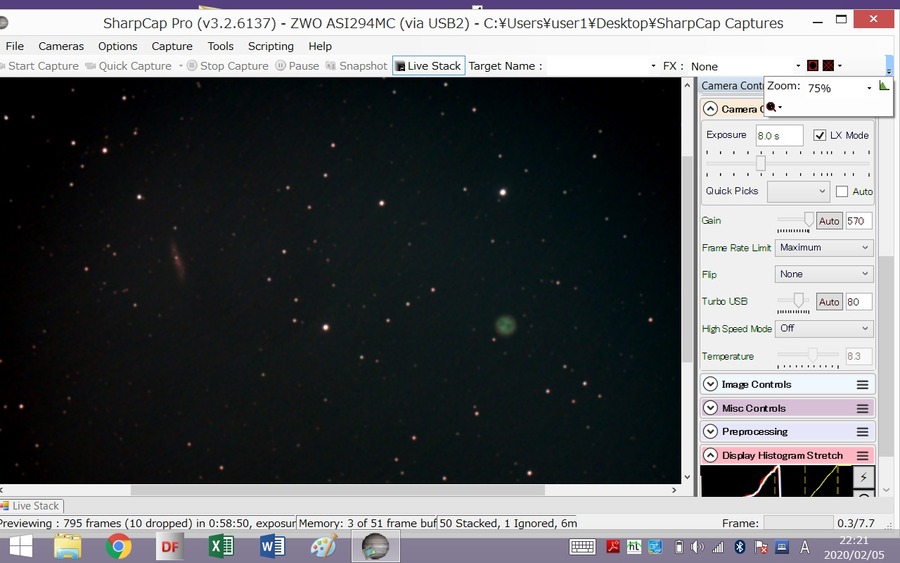
Task: Click the touch keyboard tray icon
Action: tap(582, 547)
